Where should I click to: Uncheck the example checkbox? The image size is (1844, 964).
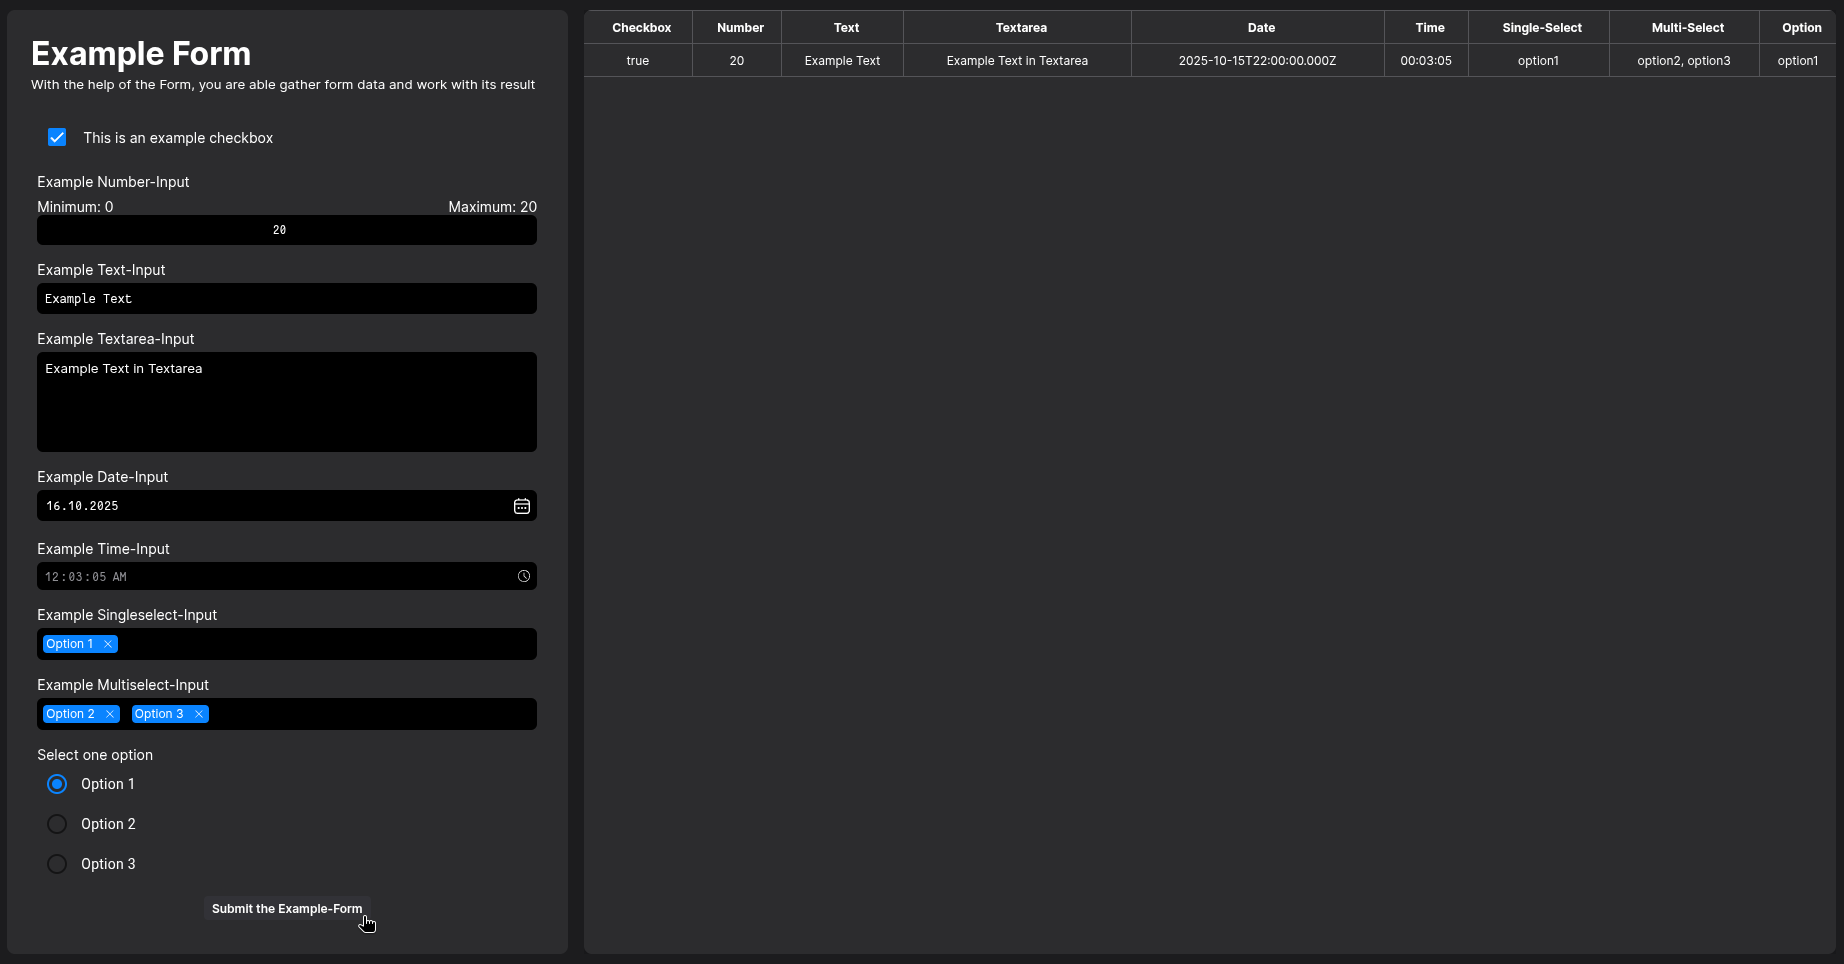coord(57,138)
